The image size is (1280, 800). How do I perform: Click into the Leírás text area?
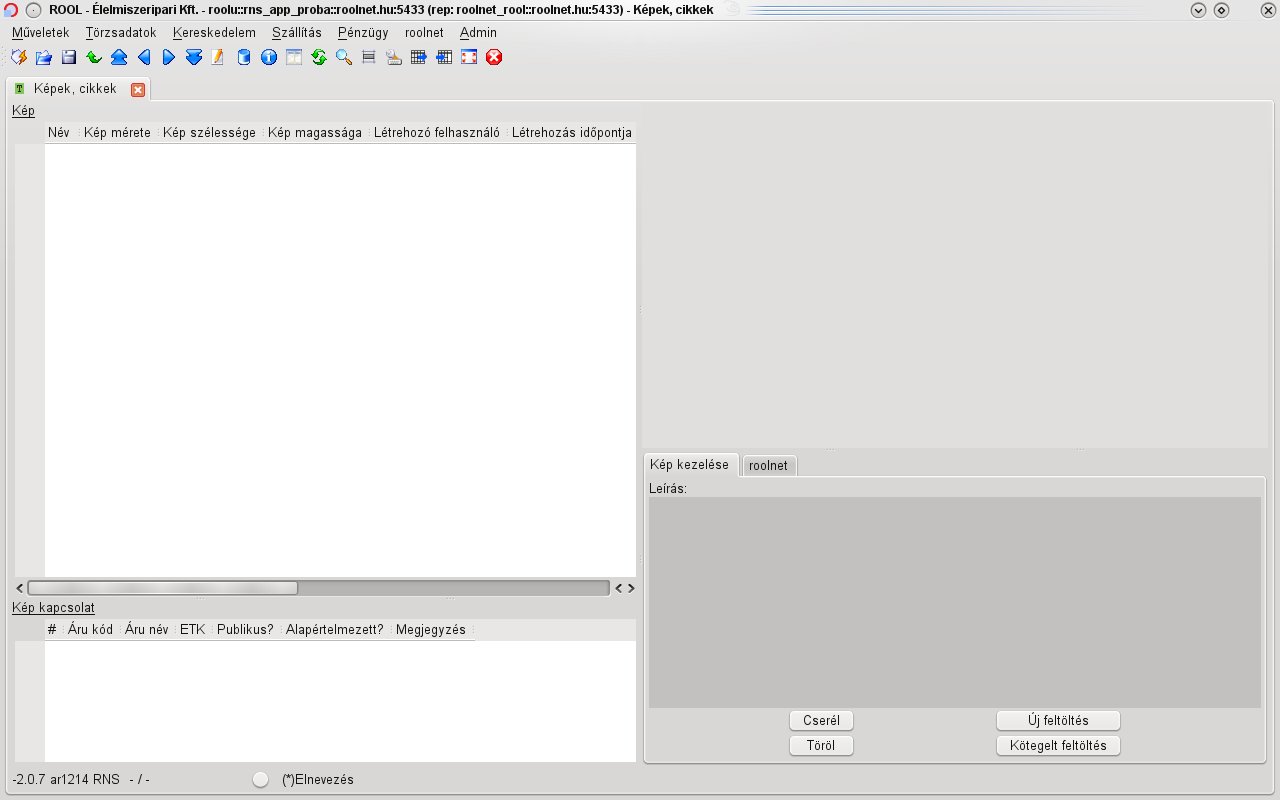954,602
